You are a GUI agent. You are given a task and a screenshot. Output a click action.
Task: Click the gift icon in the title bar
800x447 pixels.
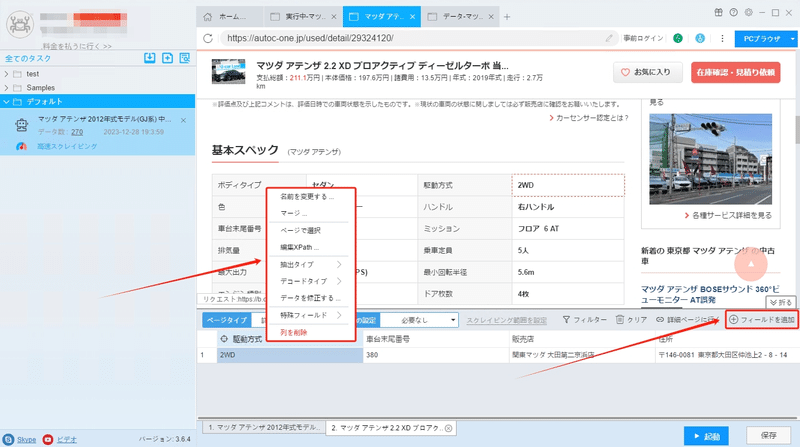pos(718,12)
